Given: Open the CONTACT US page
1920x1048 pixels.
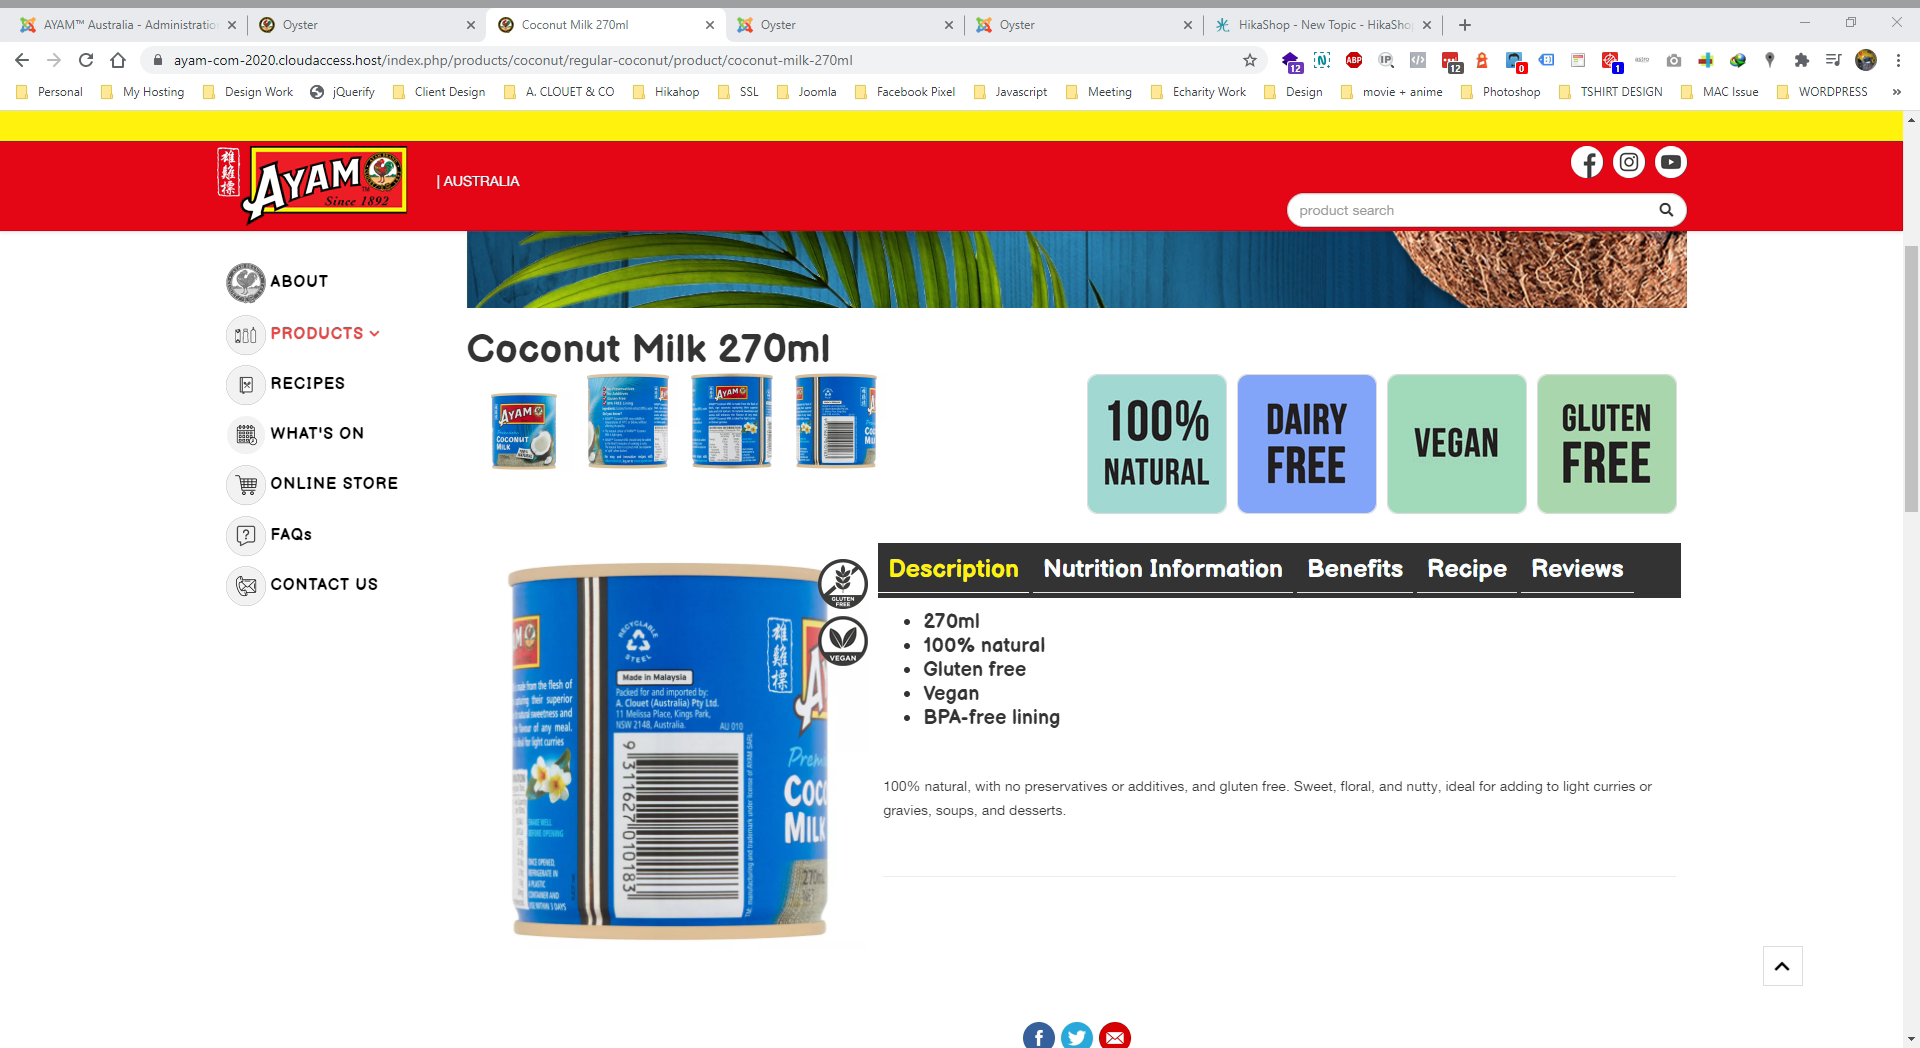Looking at the screenshot, I should tap(324, 585).
